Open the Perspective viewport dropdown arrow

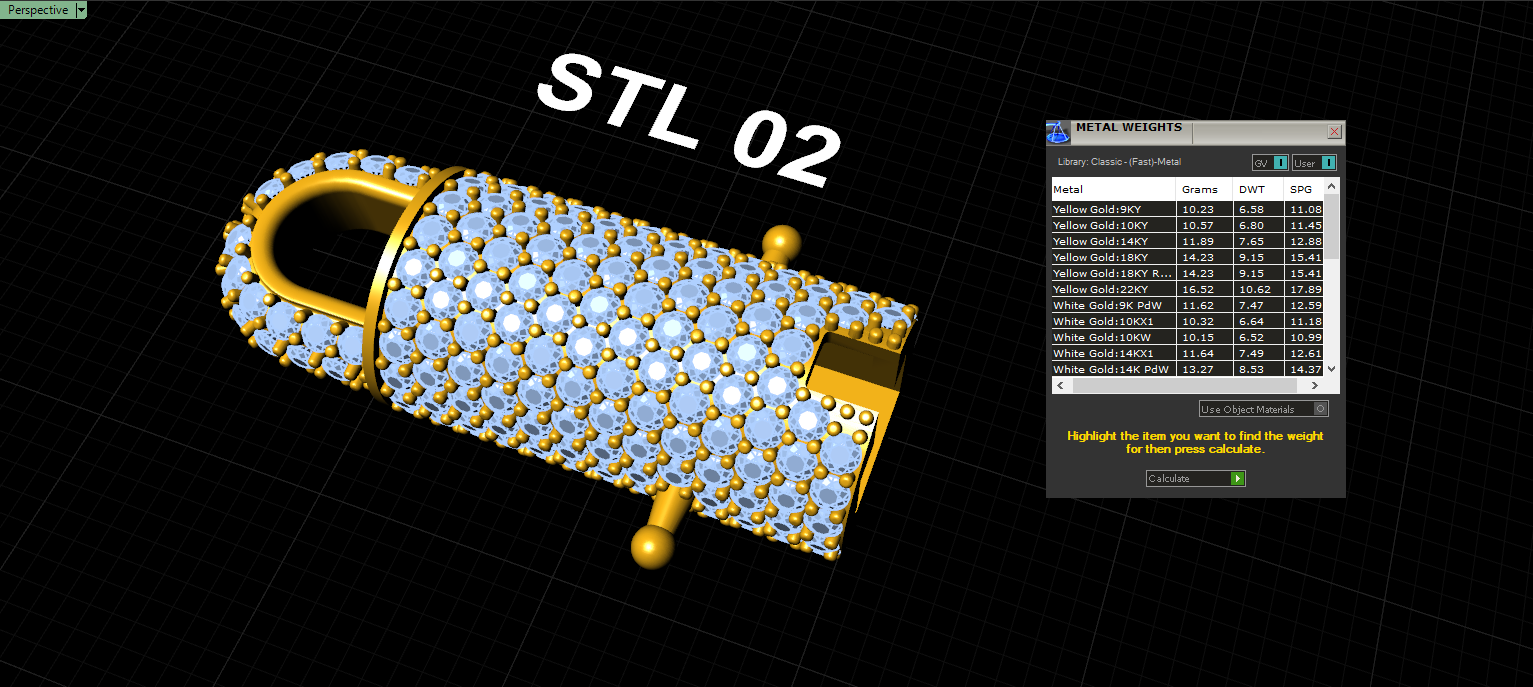point(81,10)
